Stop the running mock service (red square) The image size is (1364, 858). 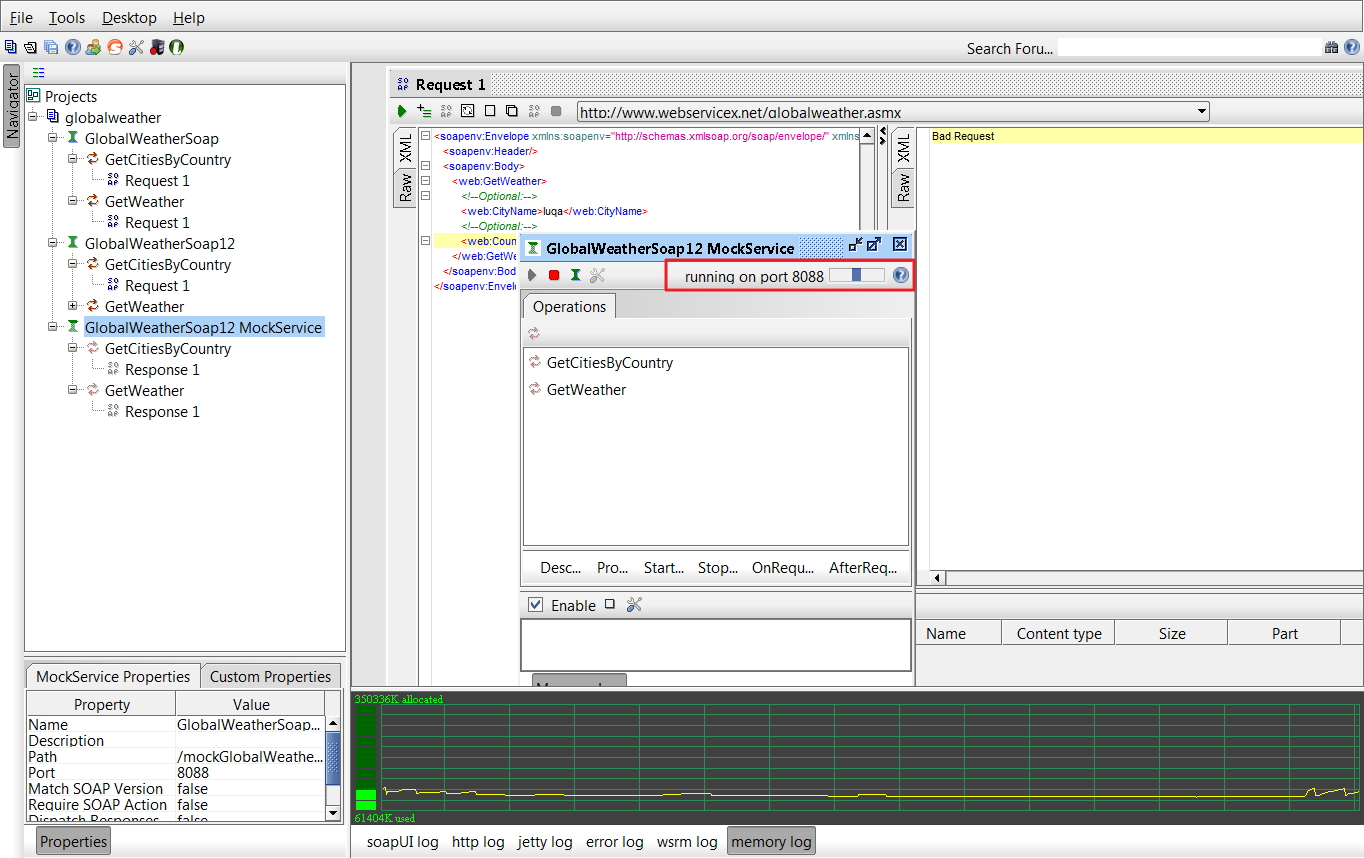click(554, 275)
